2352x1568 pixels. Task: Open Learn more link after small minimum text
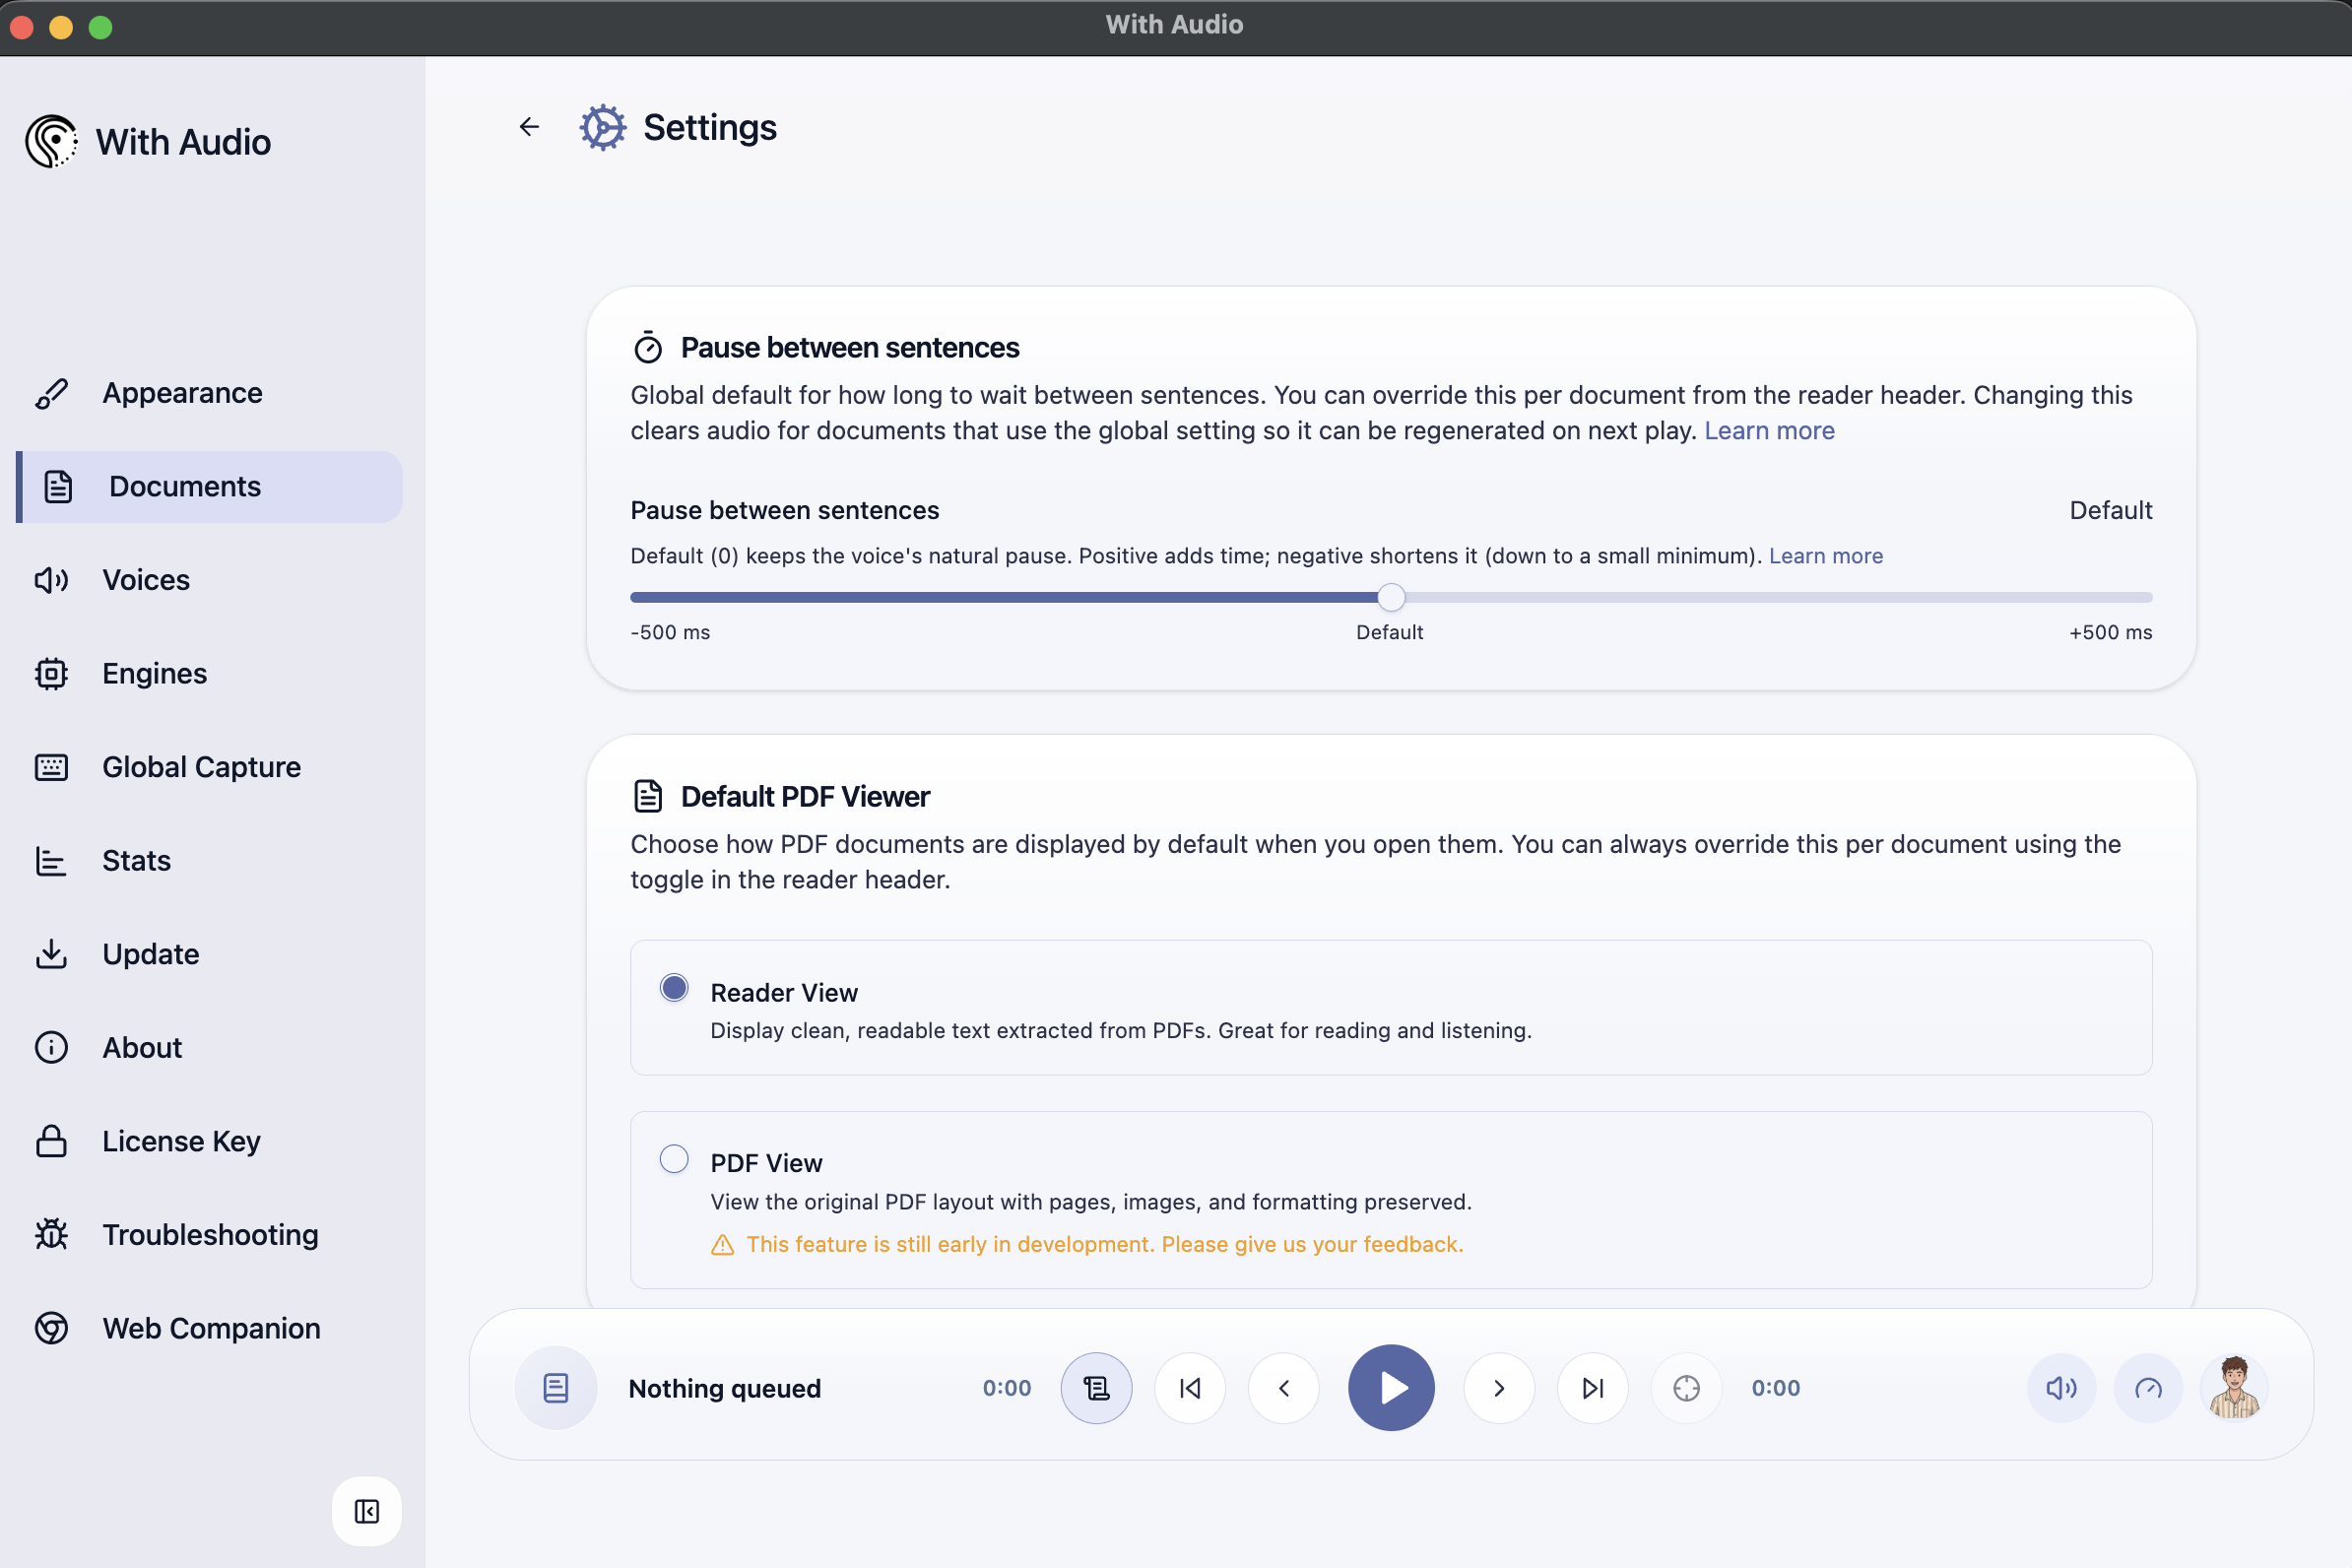tap(1825, 556)
